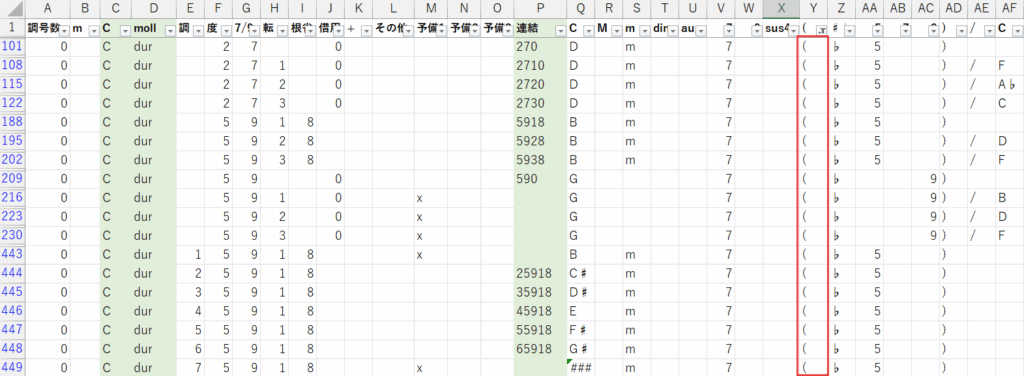The width and height of the screenshot is (1024, 376).
Task: Click cell containing 5918
Action: click(540, 122)
